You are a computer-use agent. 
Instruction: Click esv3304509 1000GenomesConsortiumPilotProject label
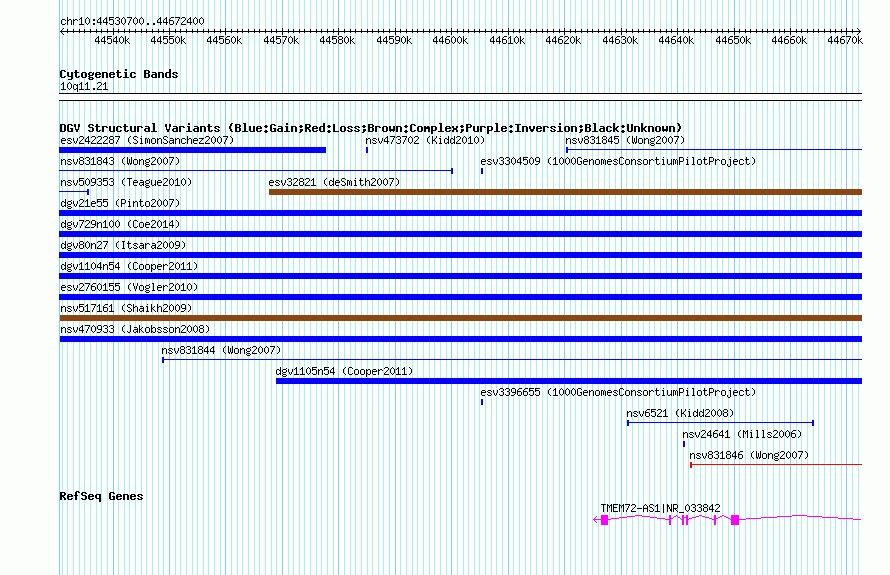[x=618, y=161]
